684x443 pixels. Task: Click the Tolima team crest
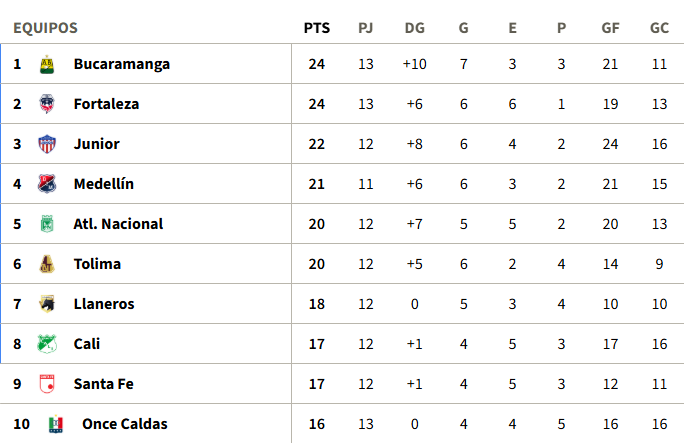click(x=46, y=264)
